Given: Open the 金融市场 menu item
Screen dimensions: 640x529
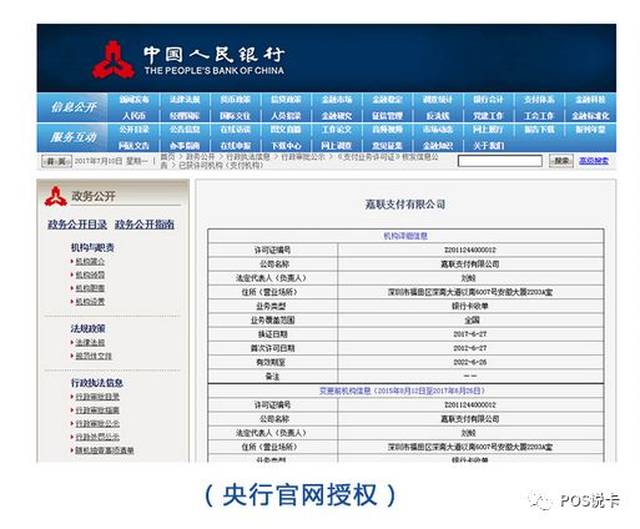Looking at the screenshot, I should pyautogui.click(x=336, y=100).
